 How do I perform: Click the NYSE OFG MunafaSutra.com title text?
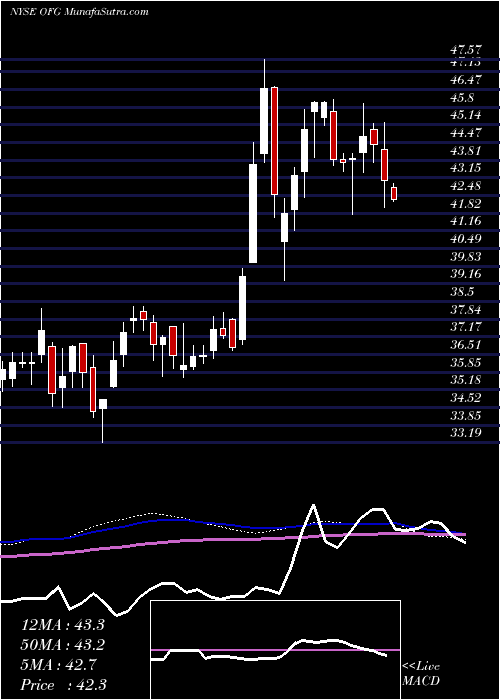pyautogui.click(x=79, y=12)
